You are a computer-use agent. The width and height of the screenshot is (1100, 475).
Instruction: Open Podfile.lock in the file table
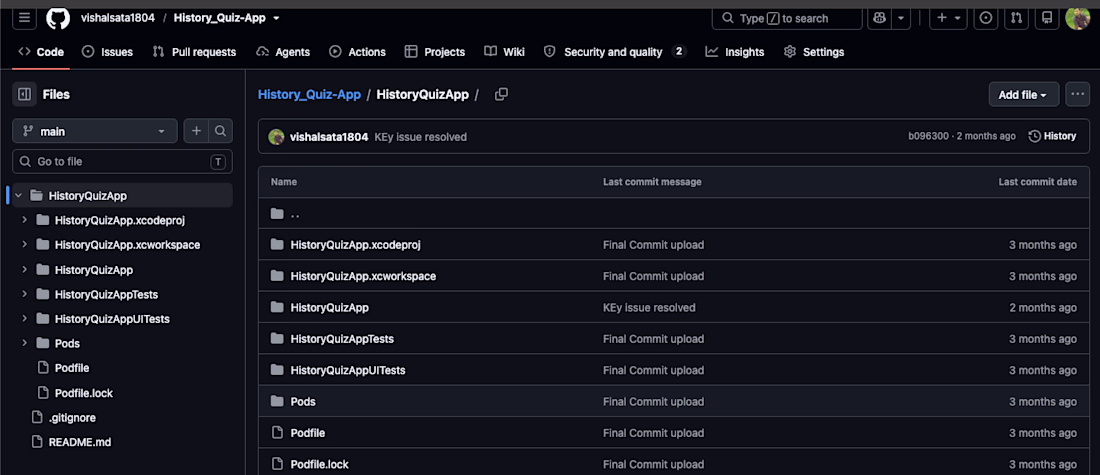click(319, 464)
